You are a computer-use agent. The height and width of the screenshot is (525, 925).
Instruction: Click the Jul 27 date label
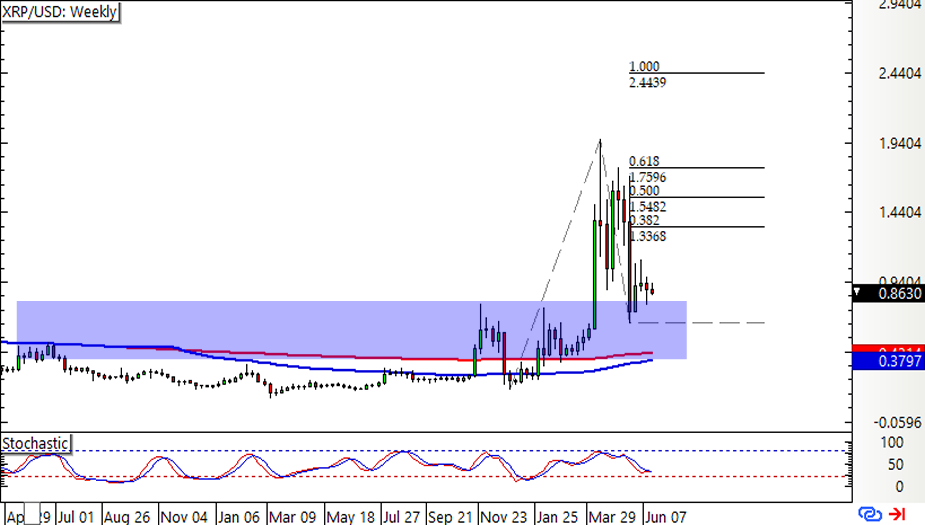pos(401,517)
